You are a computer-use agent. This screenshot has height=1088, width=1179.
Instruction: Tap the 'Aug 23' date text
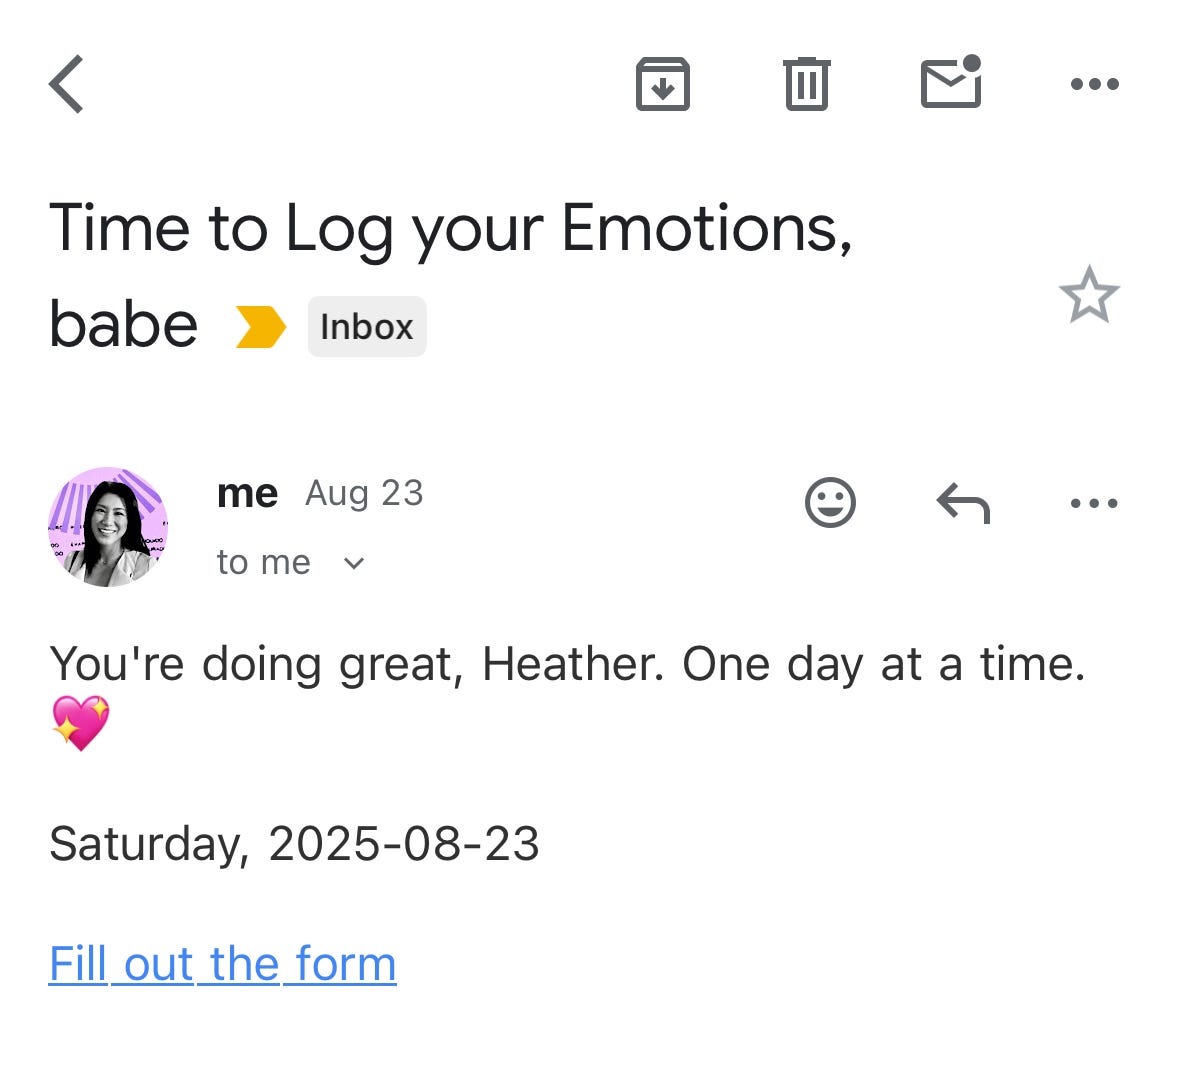(x=364, y=494)
